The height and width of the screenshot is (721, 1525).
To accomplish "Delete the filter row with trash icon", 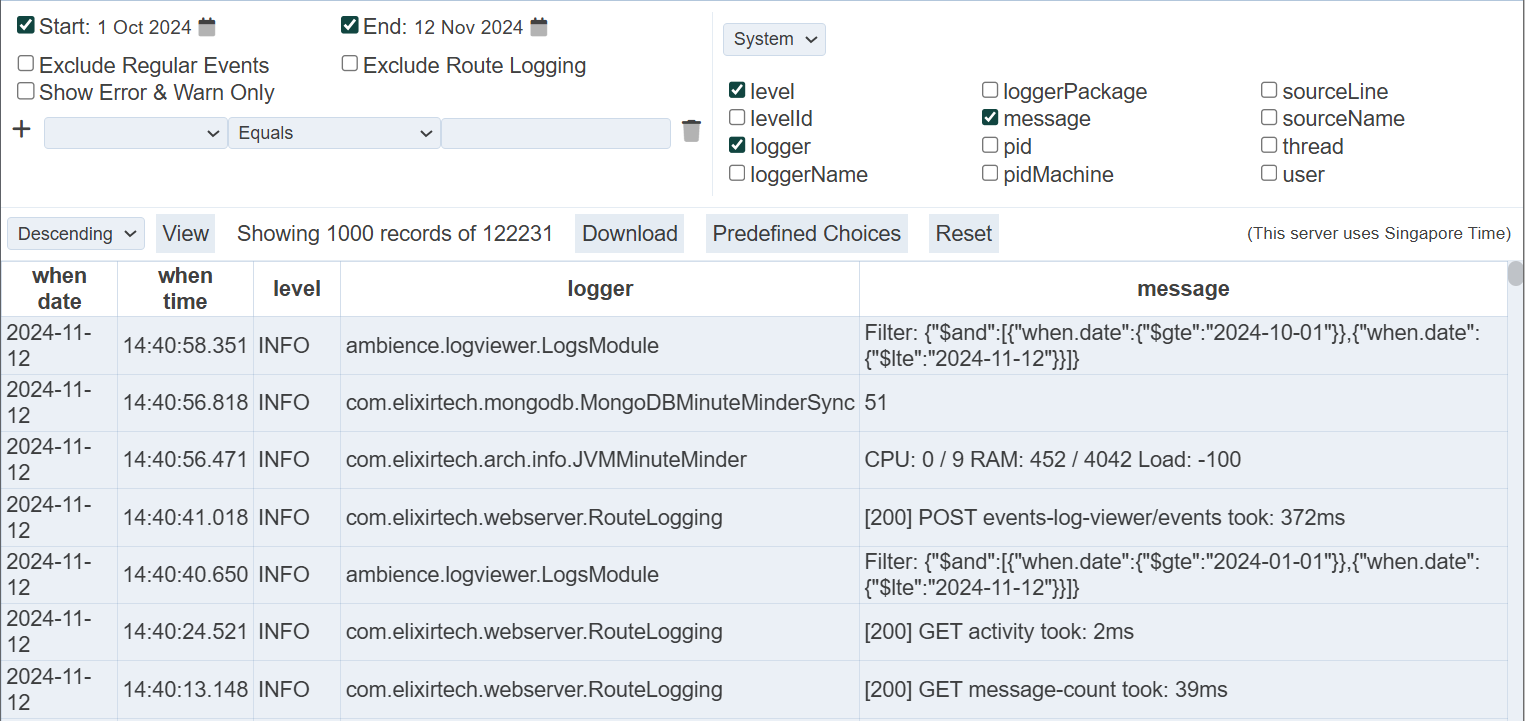I will pyautogui.click(x=691, y=131).
